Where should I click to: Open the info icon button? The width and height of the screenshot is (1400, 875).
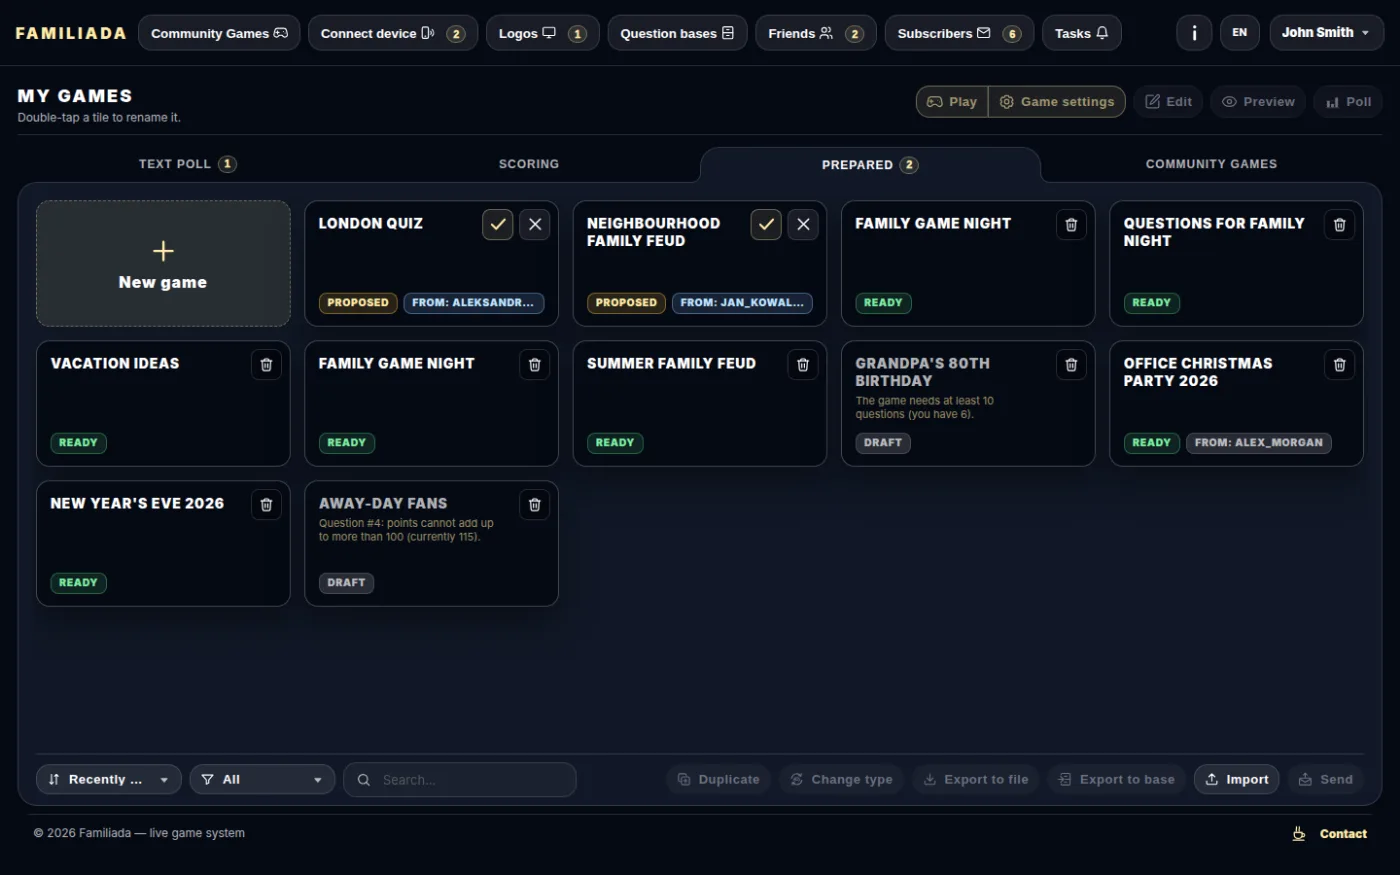pos(1194,33)
